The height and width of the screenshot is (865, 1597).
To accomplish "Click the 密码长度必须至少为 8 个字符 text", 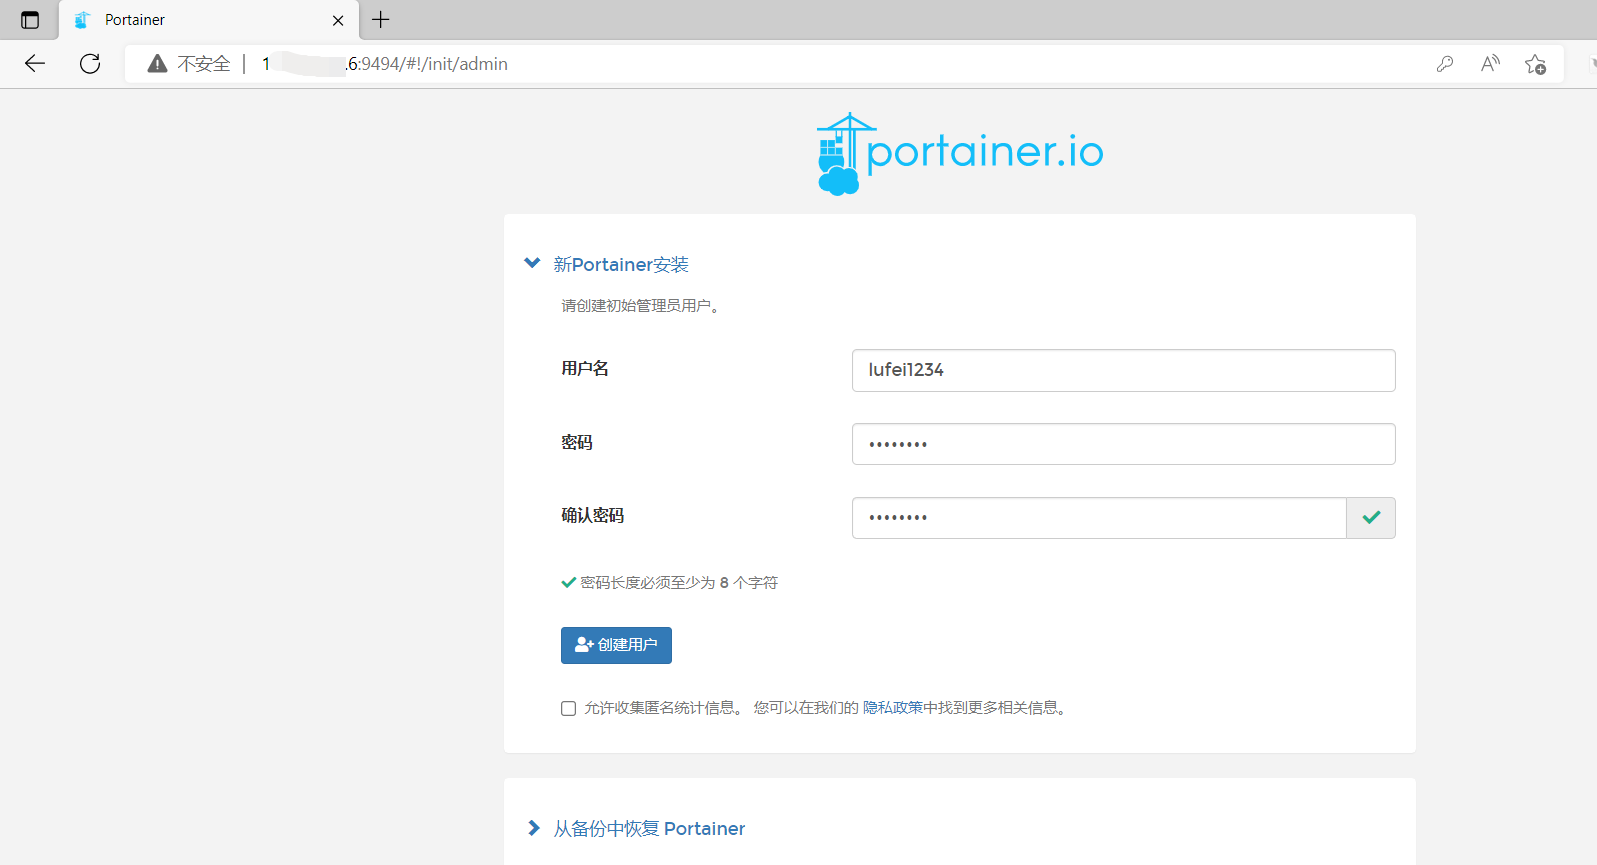I will pos(678,582).
